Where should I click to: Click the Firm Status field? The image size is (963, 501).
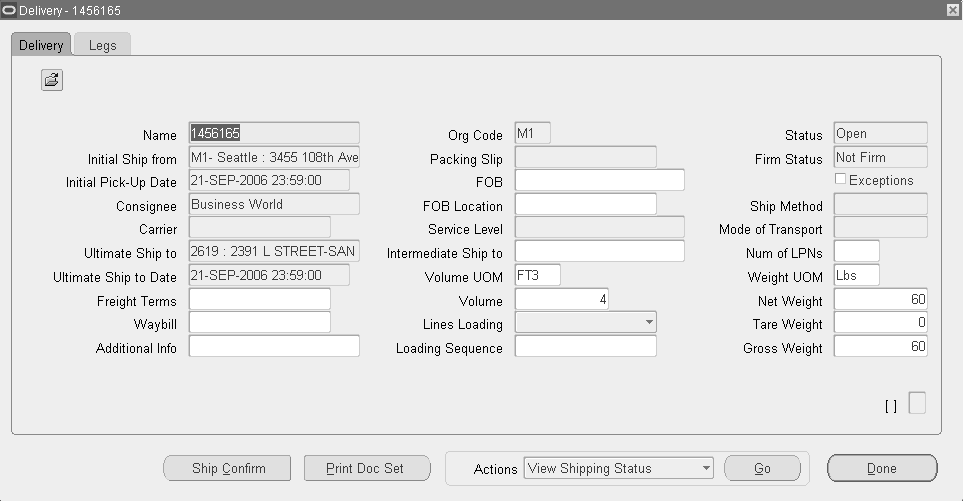(880, 157)
